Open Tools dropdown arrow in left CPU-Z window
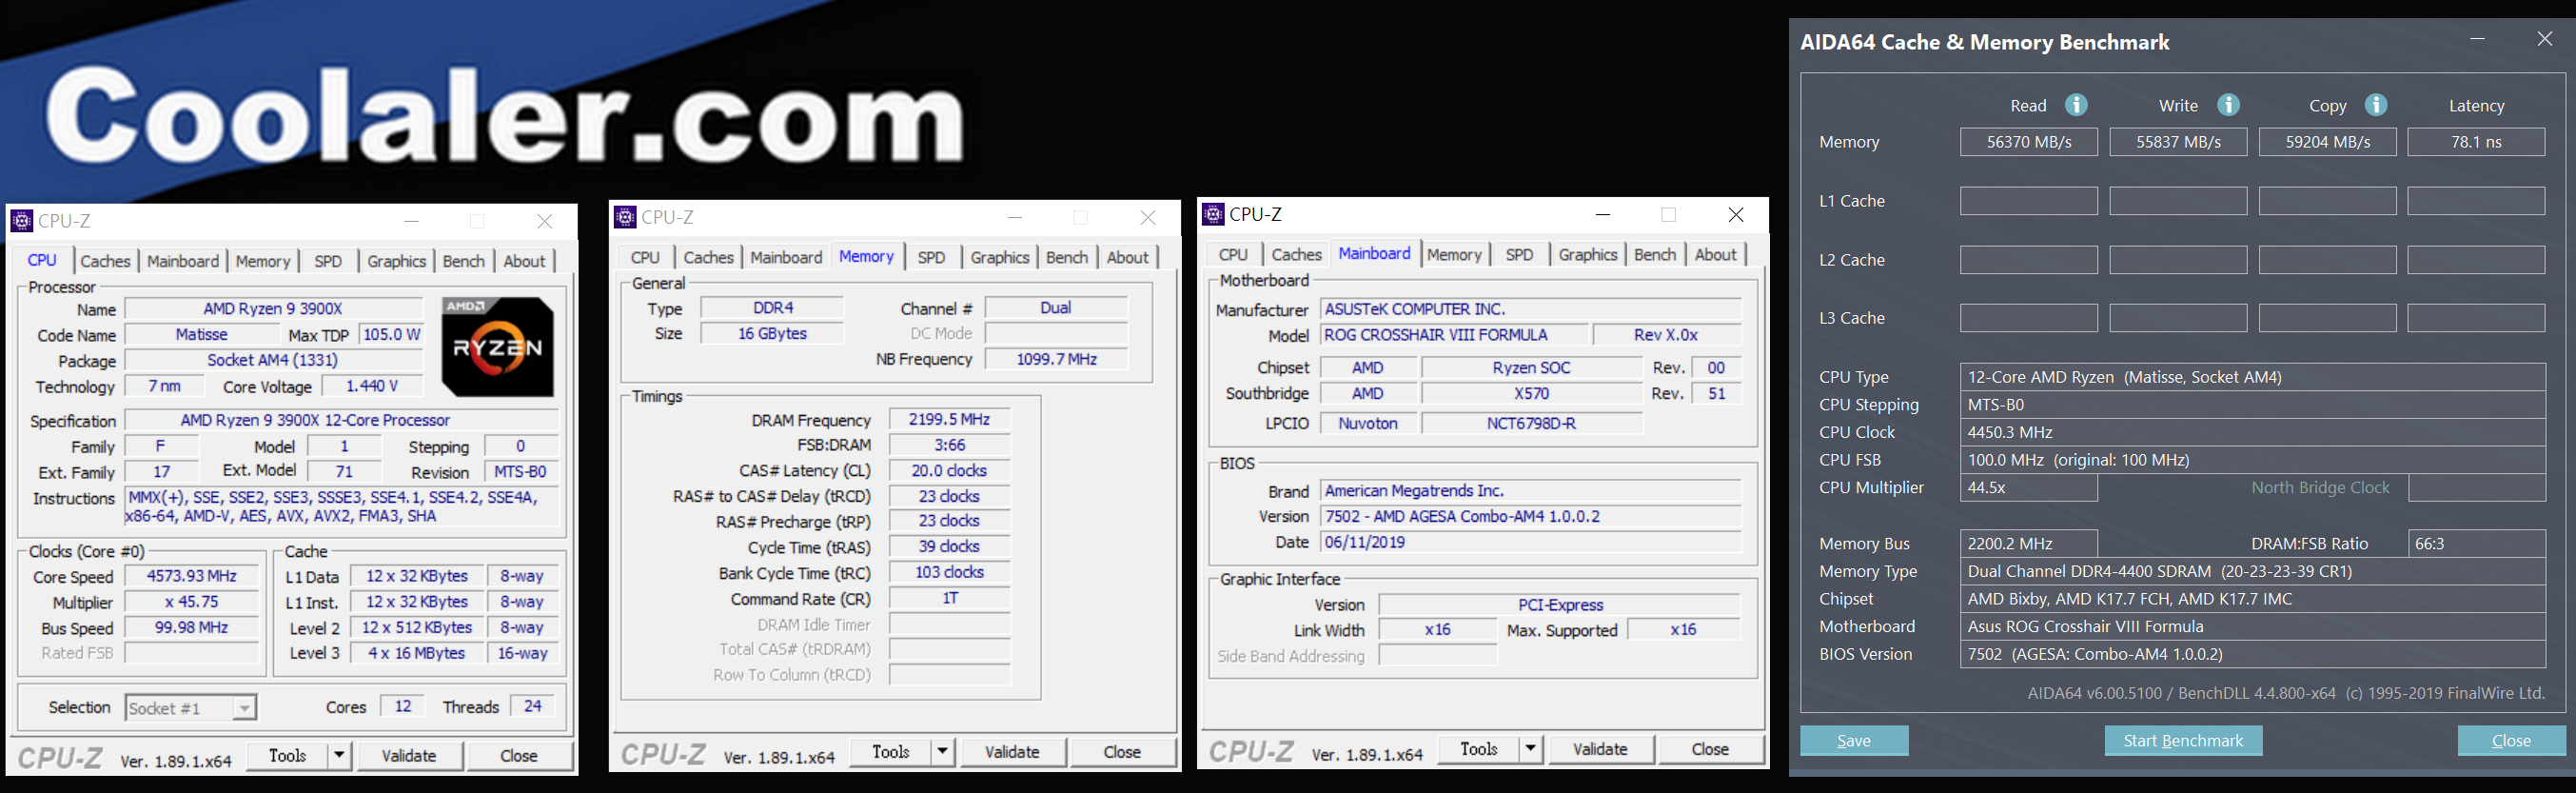This screenshot has height=793, width=2576. tap(339, 755)
